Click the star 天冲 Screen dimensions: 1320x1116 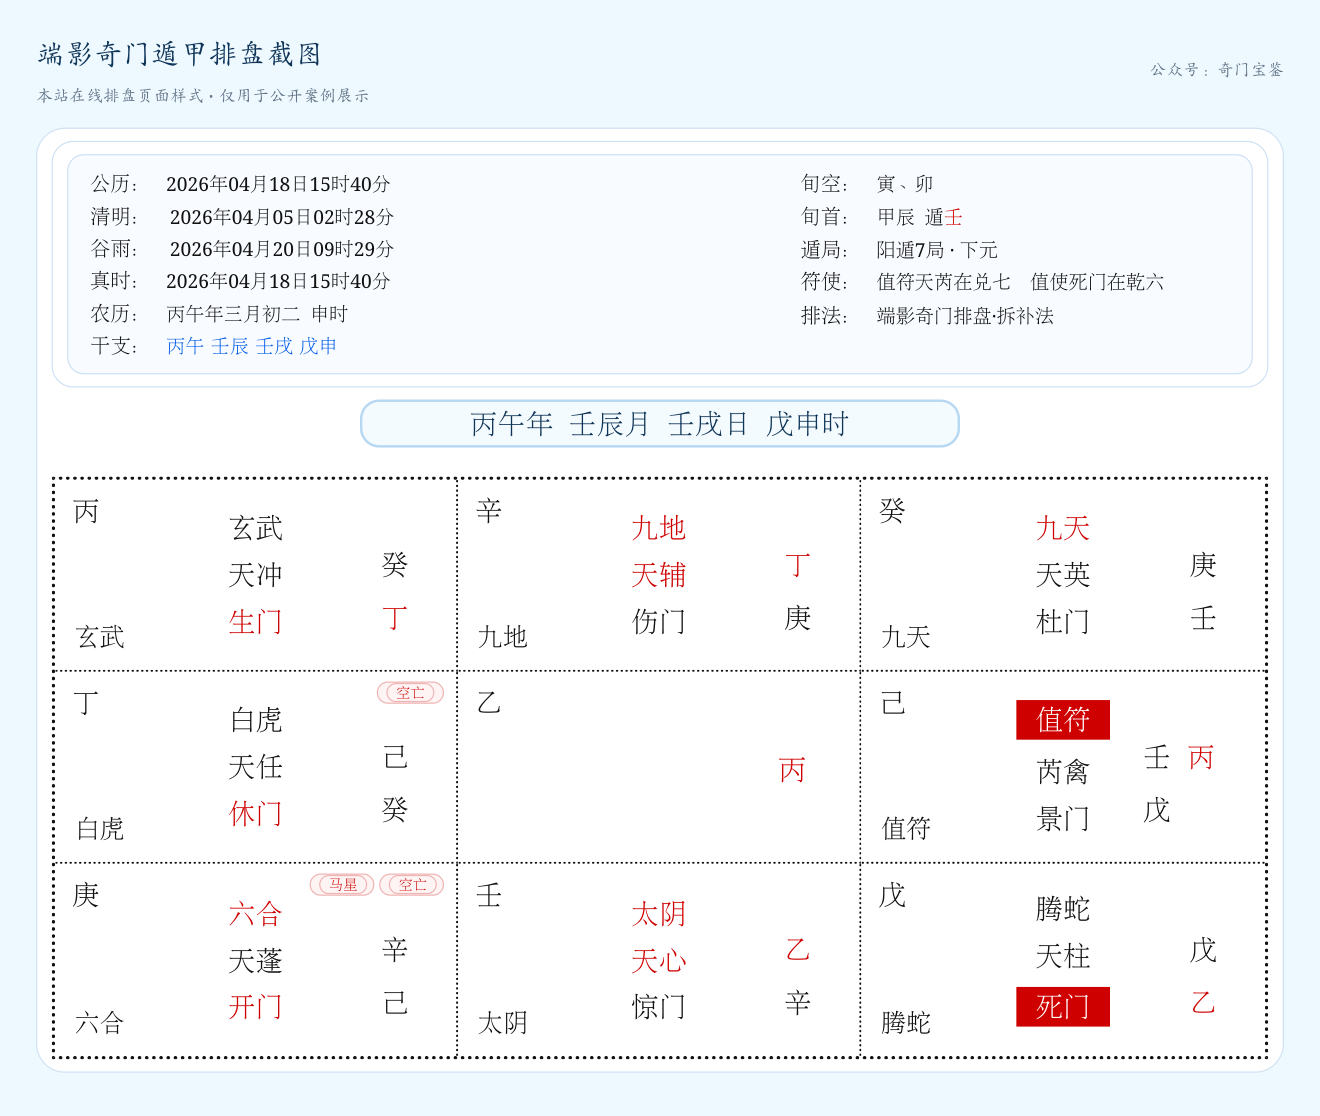pyautogui.click(x=256, y=575)
